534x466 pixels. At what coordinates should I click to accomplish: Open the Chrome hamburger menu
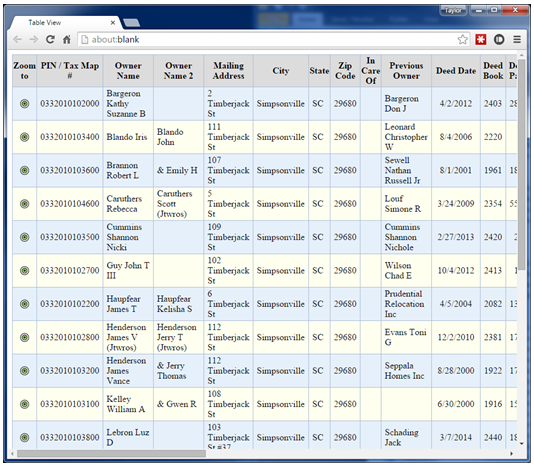(x=517, y=40)
